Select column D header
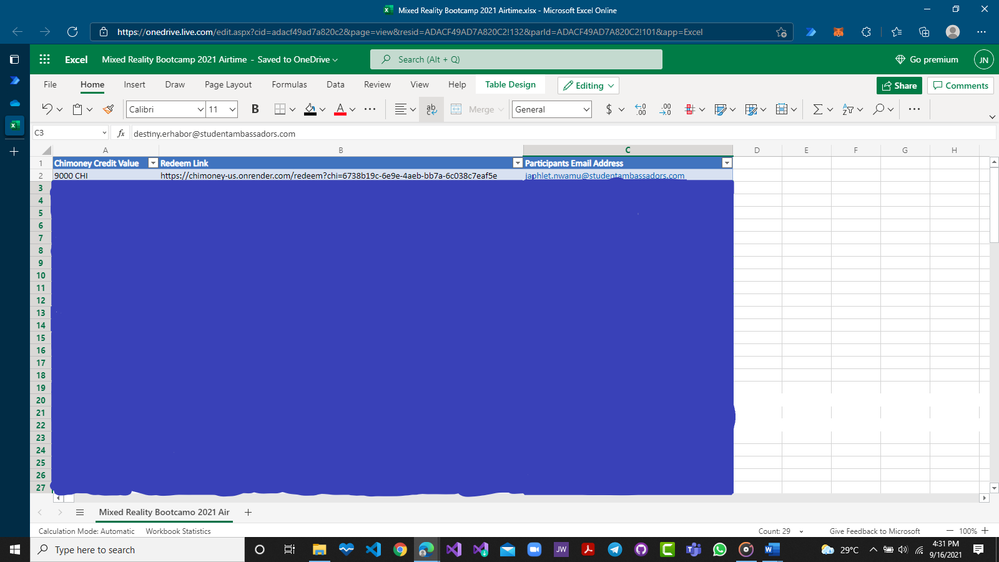Viewport: 999px width, 562px height. (x=757, y=150)
